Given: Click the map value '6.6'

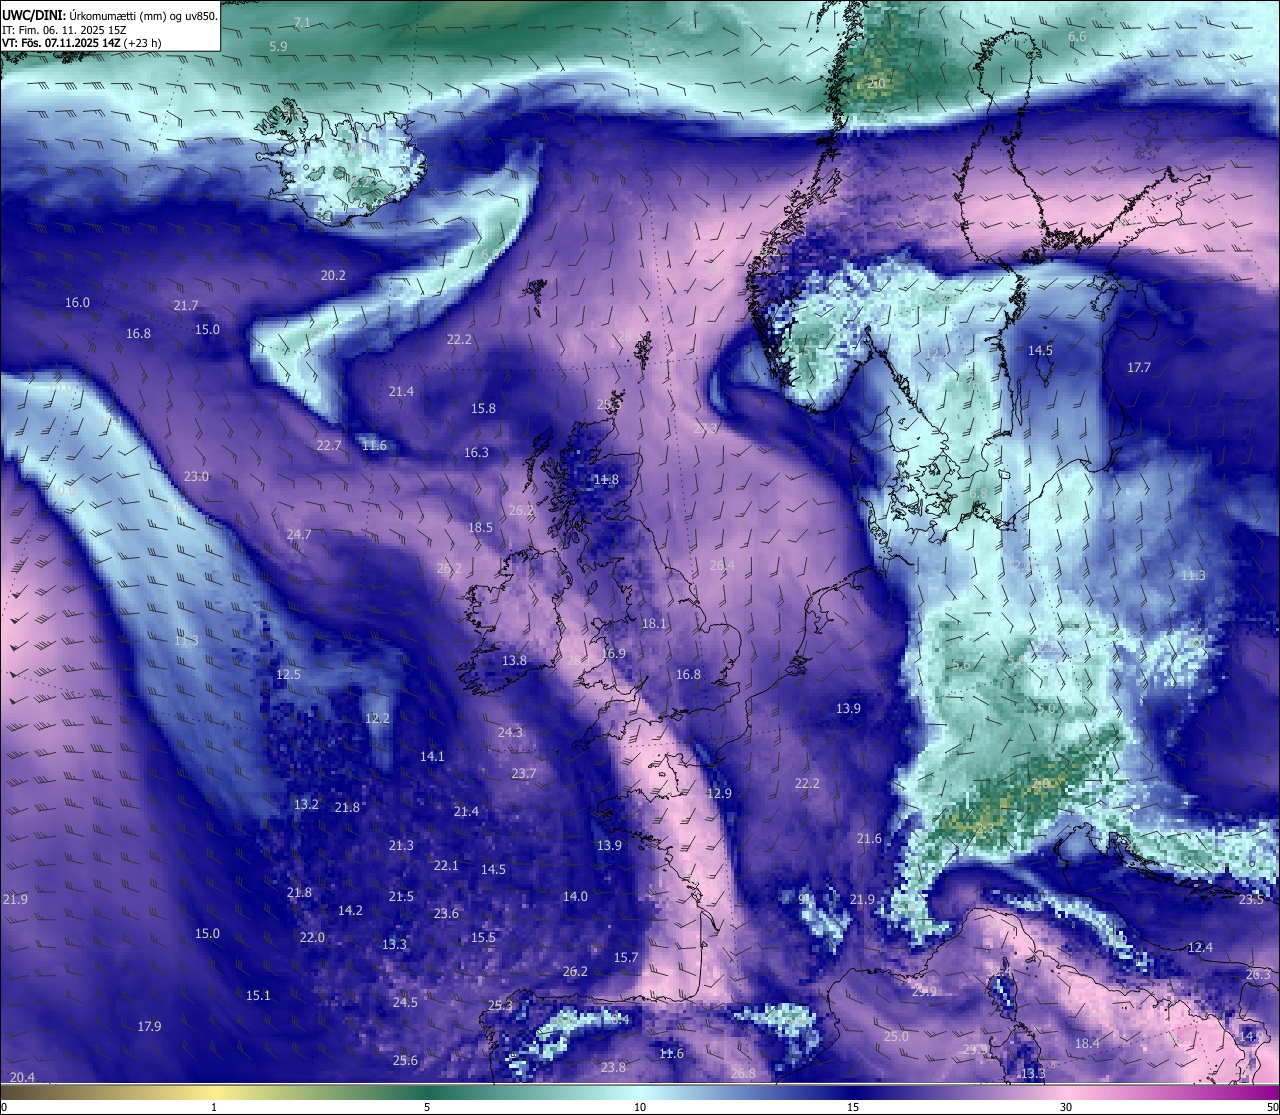Looking at the screenshot, I should (x=1077, y=36).
